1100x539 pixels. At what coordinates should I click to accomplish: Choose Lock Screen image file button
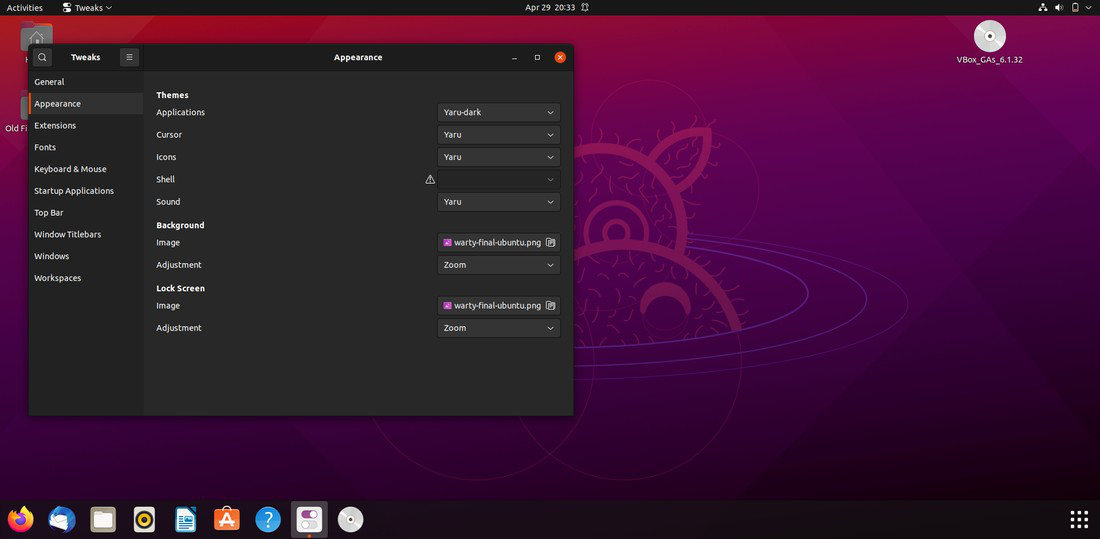[x=498, y=306]
